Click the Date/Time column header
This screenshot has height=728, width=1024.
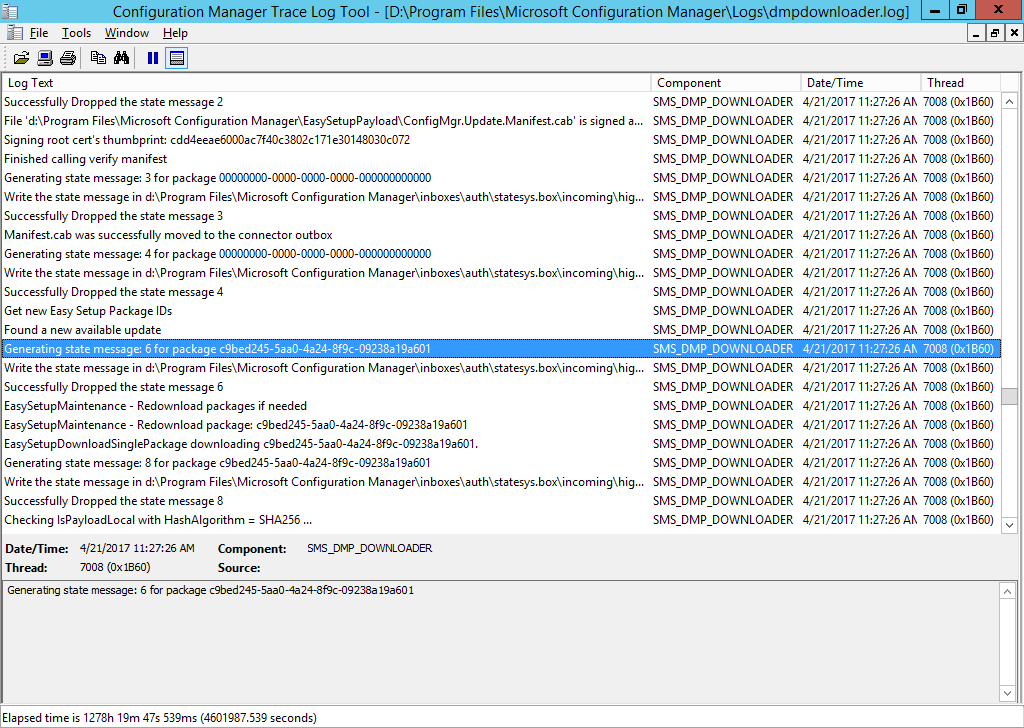click(x=861, y=83)
